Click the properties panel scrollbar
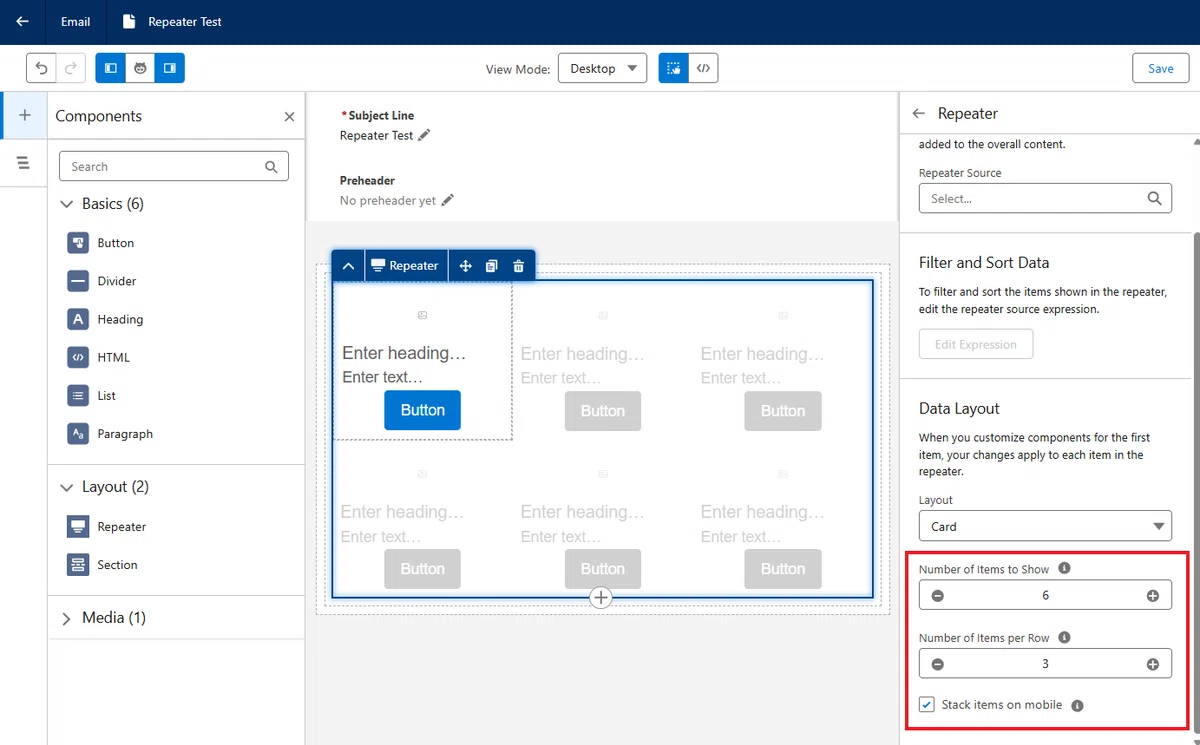 (x=1195, y=480)
